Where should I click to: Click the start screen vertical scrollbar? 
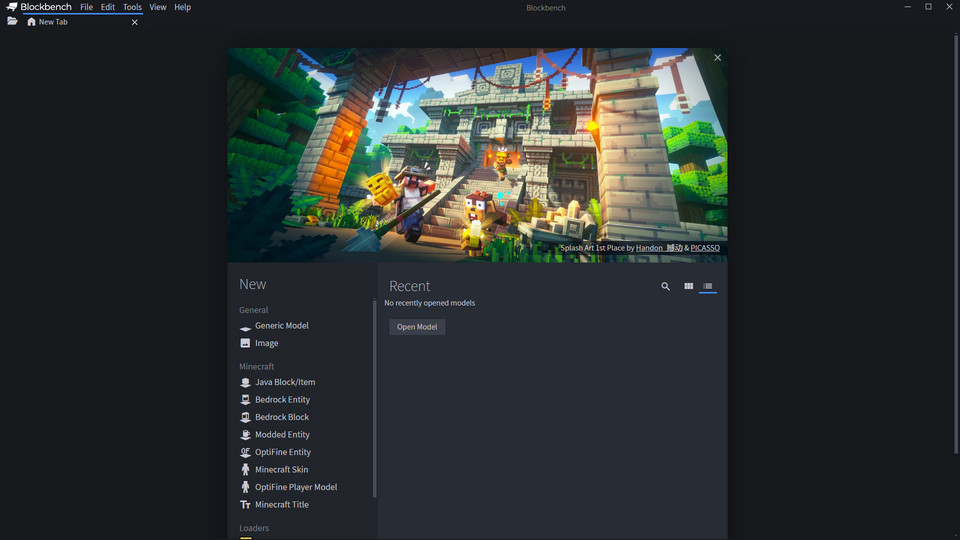pyautogui.click(x=956, y=244)
